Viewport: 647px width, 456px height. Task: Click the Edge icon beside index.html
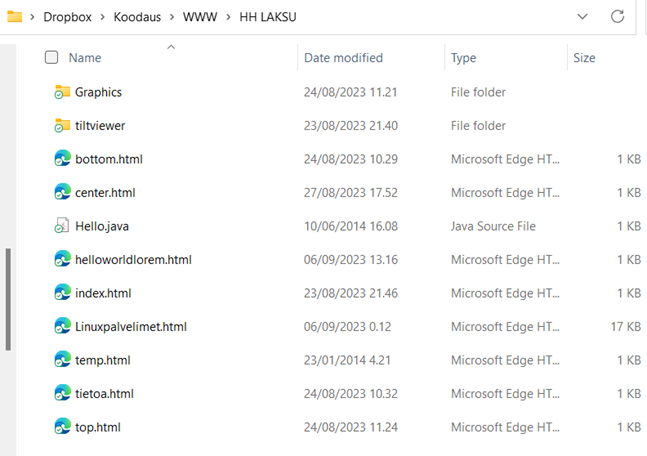coord(62,293)
